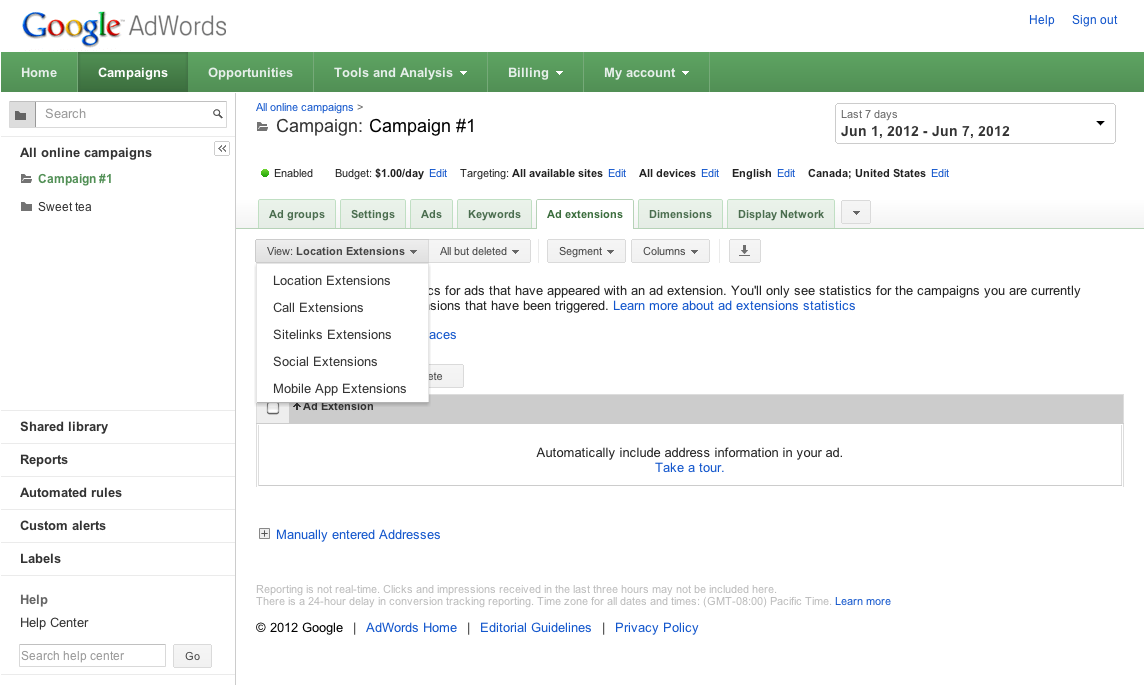Click the Google AdWords logo
The height and width of the screenshot is (685, 1144).
[124, 27]
